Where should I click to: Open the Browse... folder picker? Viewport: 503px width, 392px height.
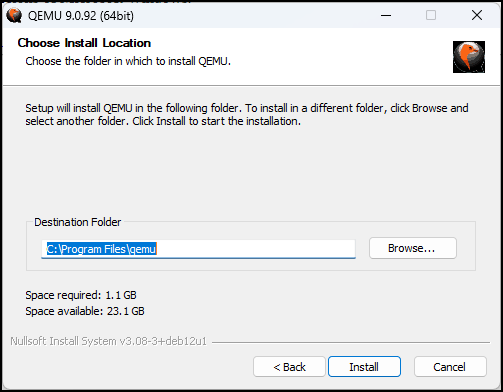pyautogui.click(x=413, y=248)
